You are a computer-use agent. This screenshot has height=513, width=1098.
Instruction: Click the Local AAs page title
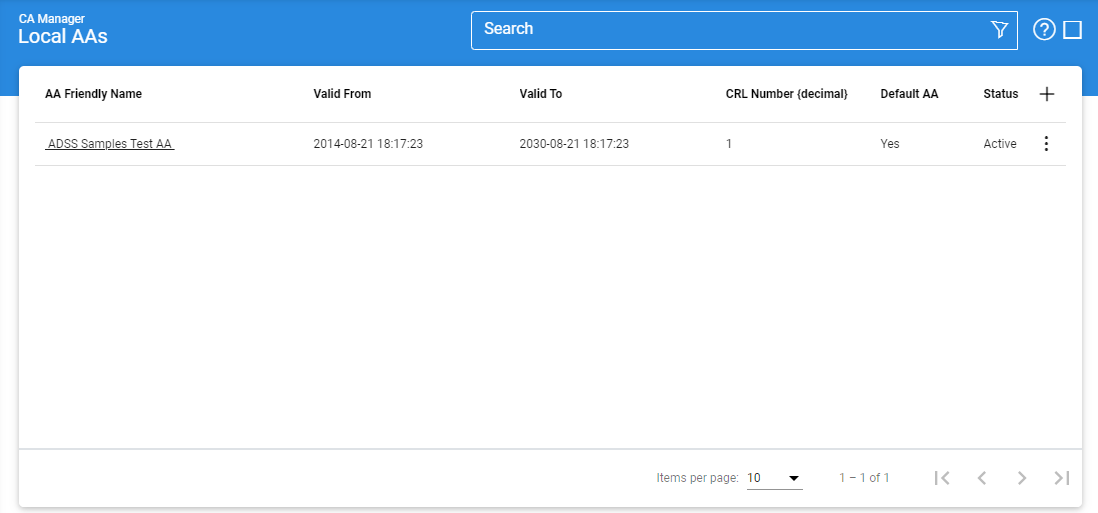63,37
